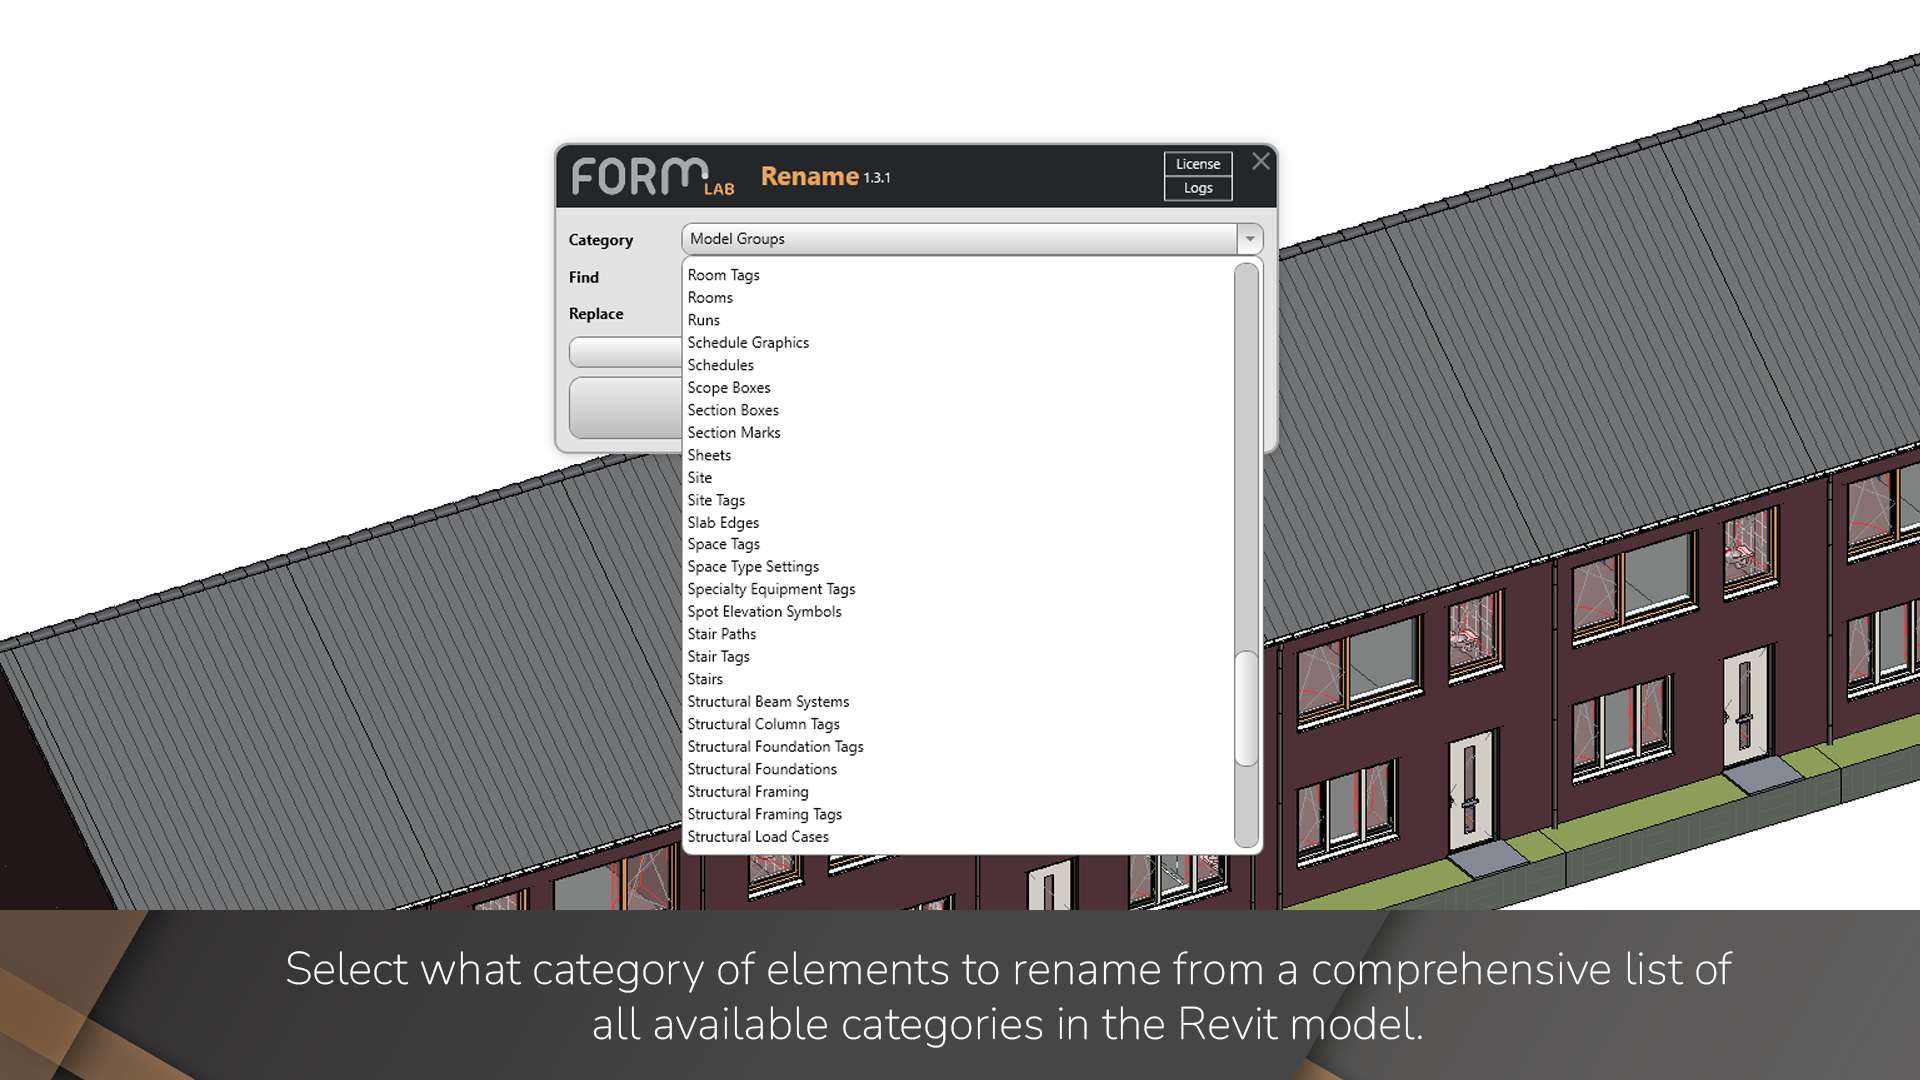The height and width of the screenshot is (1080, 1920).
Task: Select Schedule Graphics entry
Action: (x=748, y=343)
